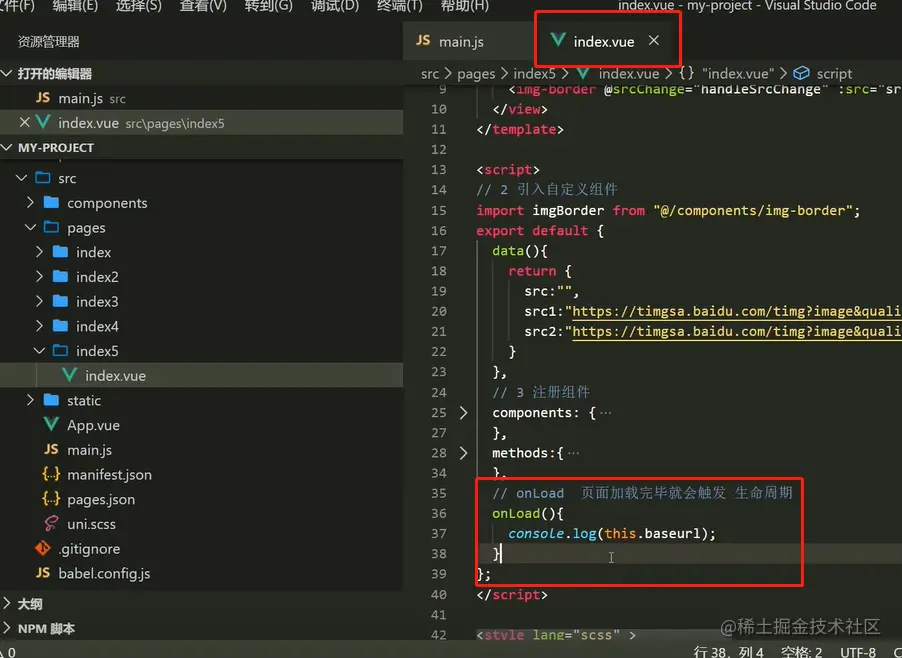The width and height of the screenshot is (902, 658).
Task: Click the Sass icon of uni.scss
Action: click(x=51, y=523)
